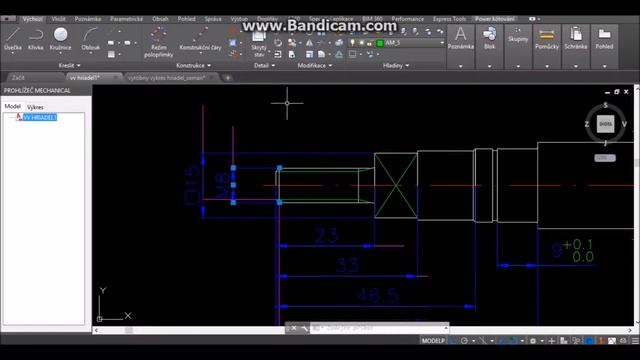Open the Skupiny panel
The image size is (640, 360).
(x=518, y=36)
